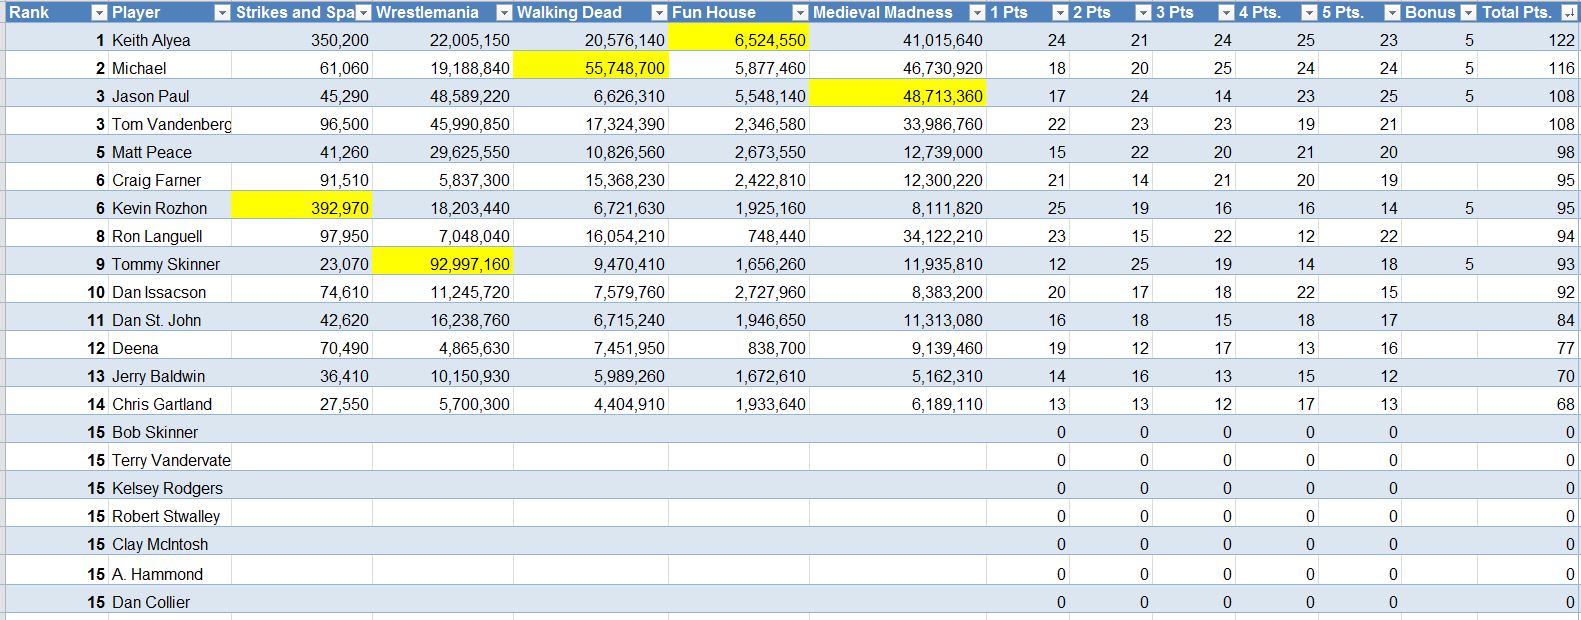Click the yellow cell with 55,748,700
The width and height of the screenshot is (1581, 620).
[x=590, y=68]
